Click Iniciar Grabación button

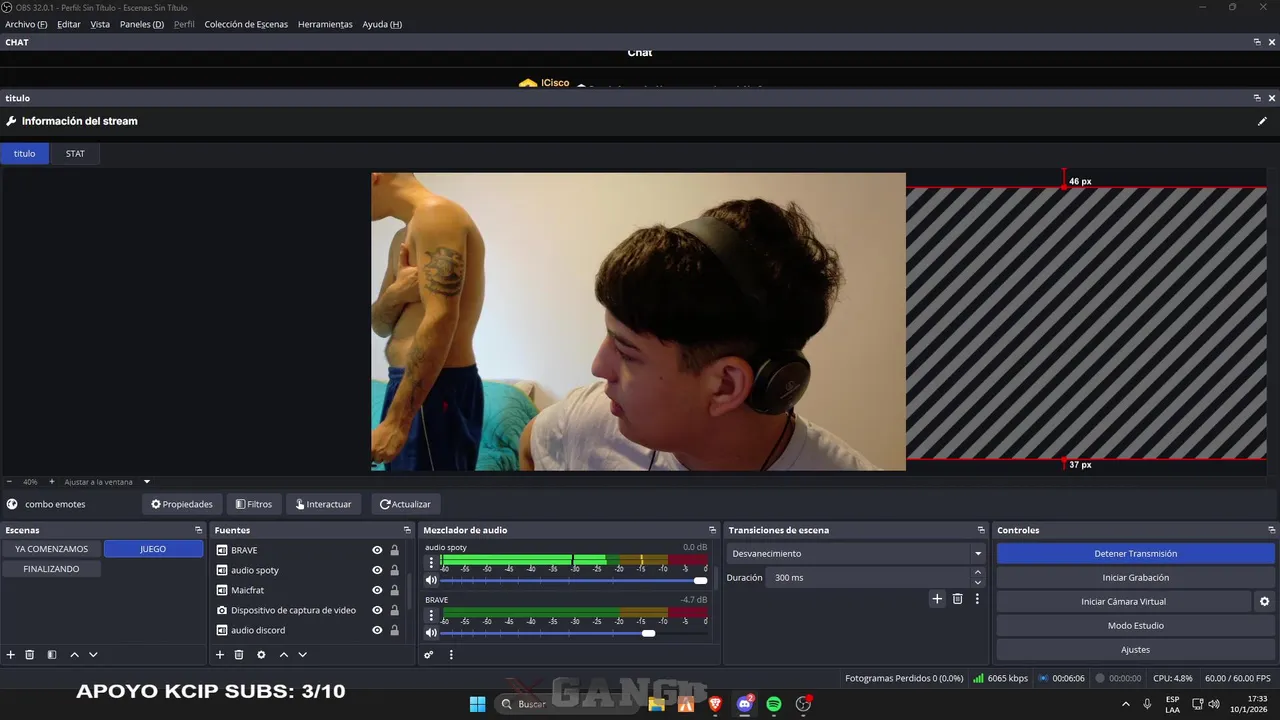click(x=1135, y=578)
